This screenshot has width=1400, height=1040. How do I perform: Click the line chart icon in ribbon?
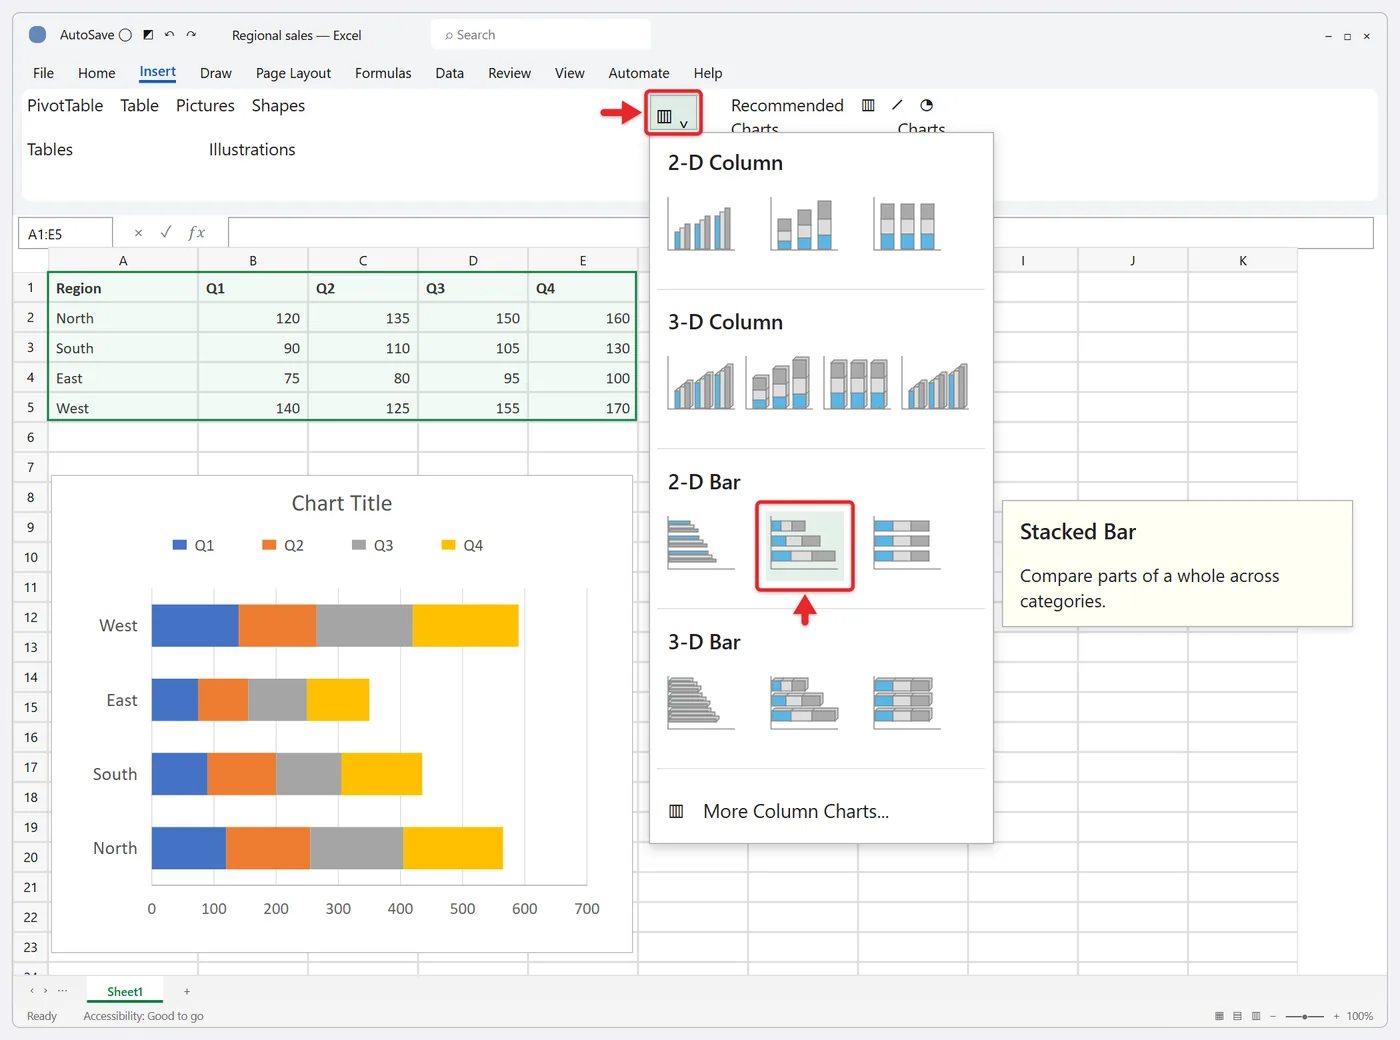[897, 105]
